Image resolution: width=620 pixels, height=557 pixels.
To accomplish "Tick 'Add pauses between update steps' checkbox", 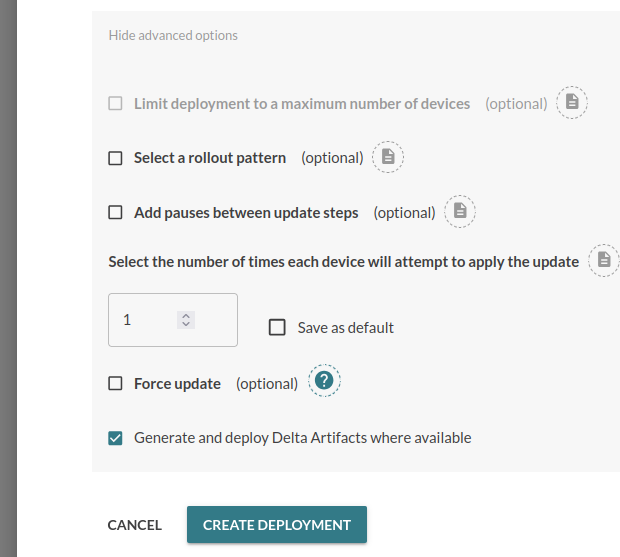I will 115,212.
